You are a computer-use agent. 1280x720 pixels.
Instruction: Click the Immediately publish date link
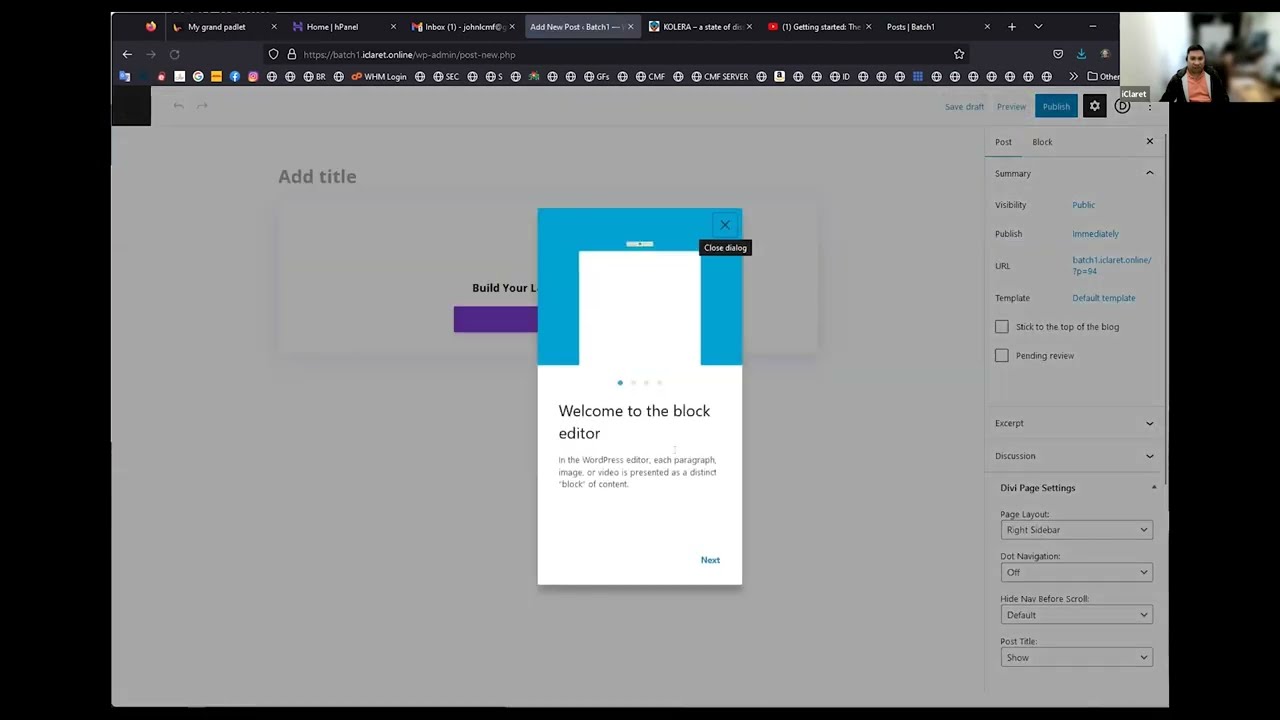tap(1095, 234)
